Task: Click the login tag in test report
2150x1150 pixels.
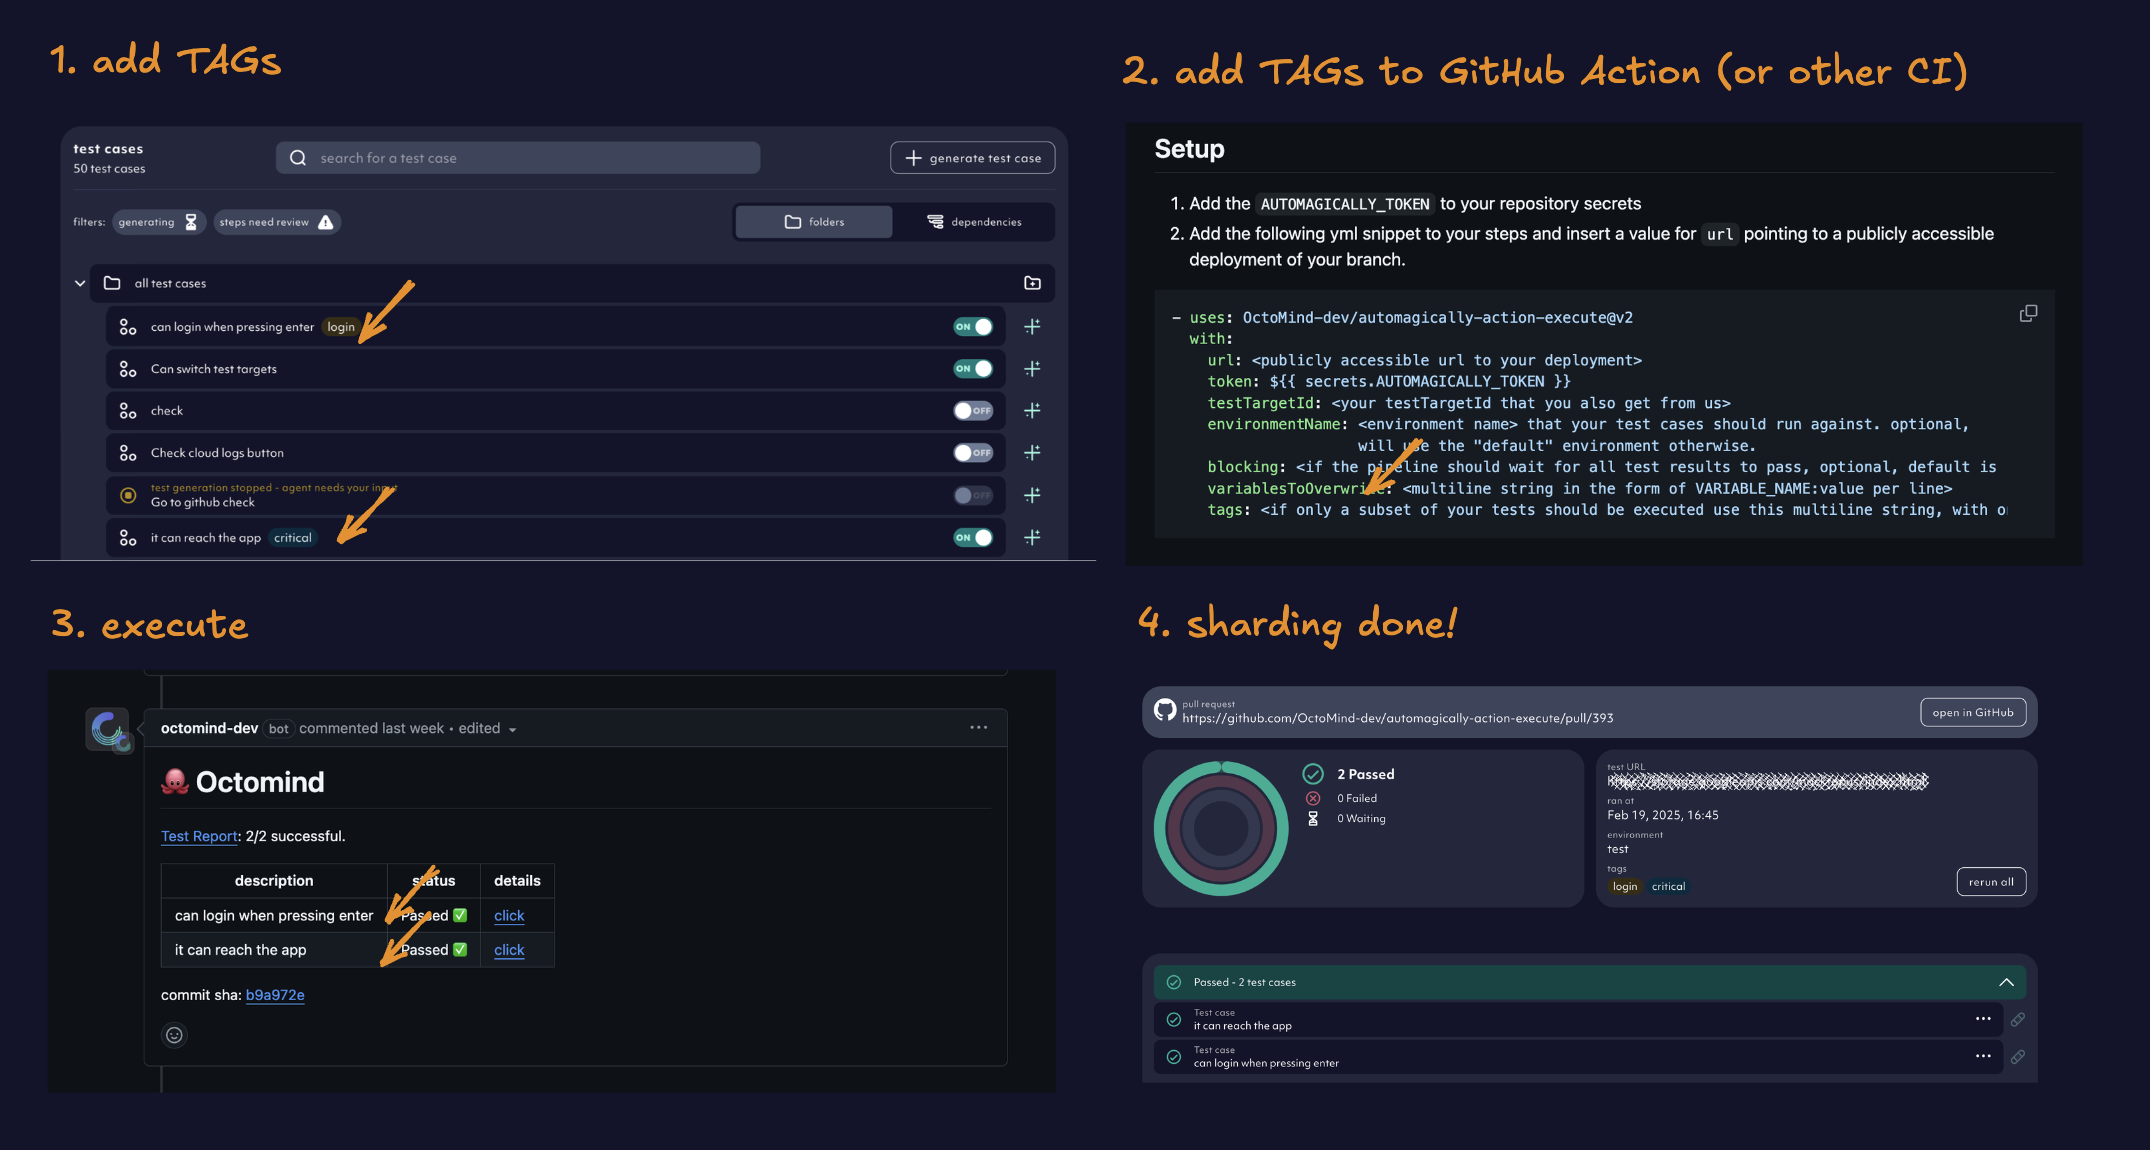Action: pos(1625,886)
